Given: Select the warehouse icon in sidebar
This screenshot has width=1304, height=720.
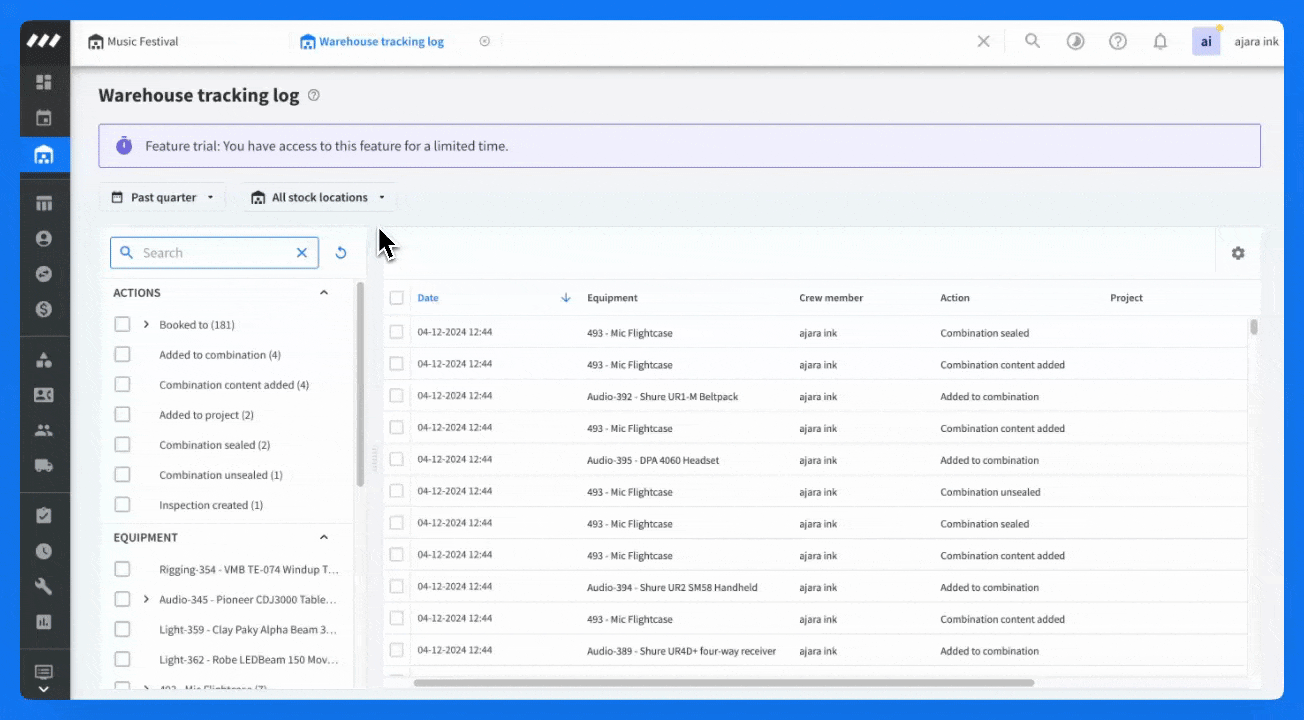Looking at the screenshot, I should pyautogui.click(x=44, y=155).
